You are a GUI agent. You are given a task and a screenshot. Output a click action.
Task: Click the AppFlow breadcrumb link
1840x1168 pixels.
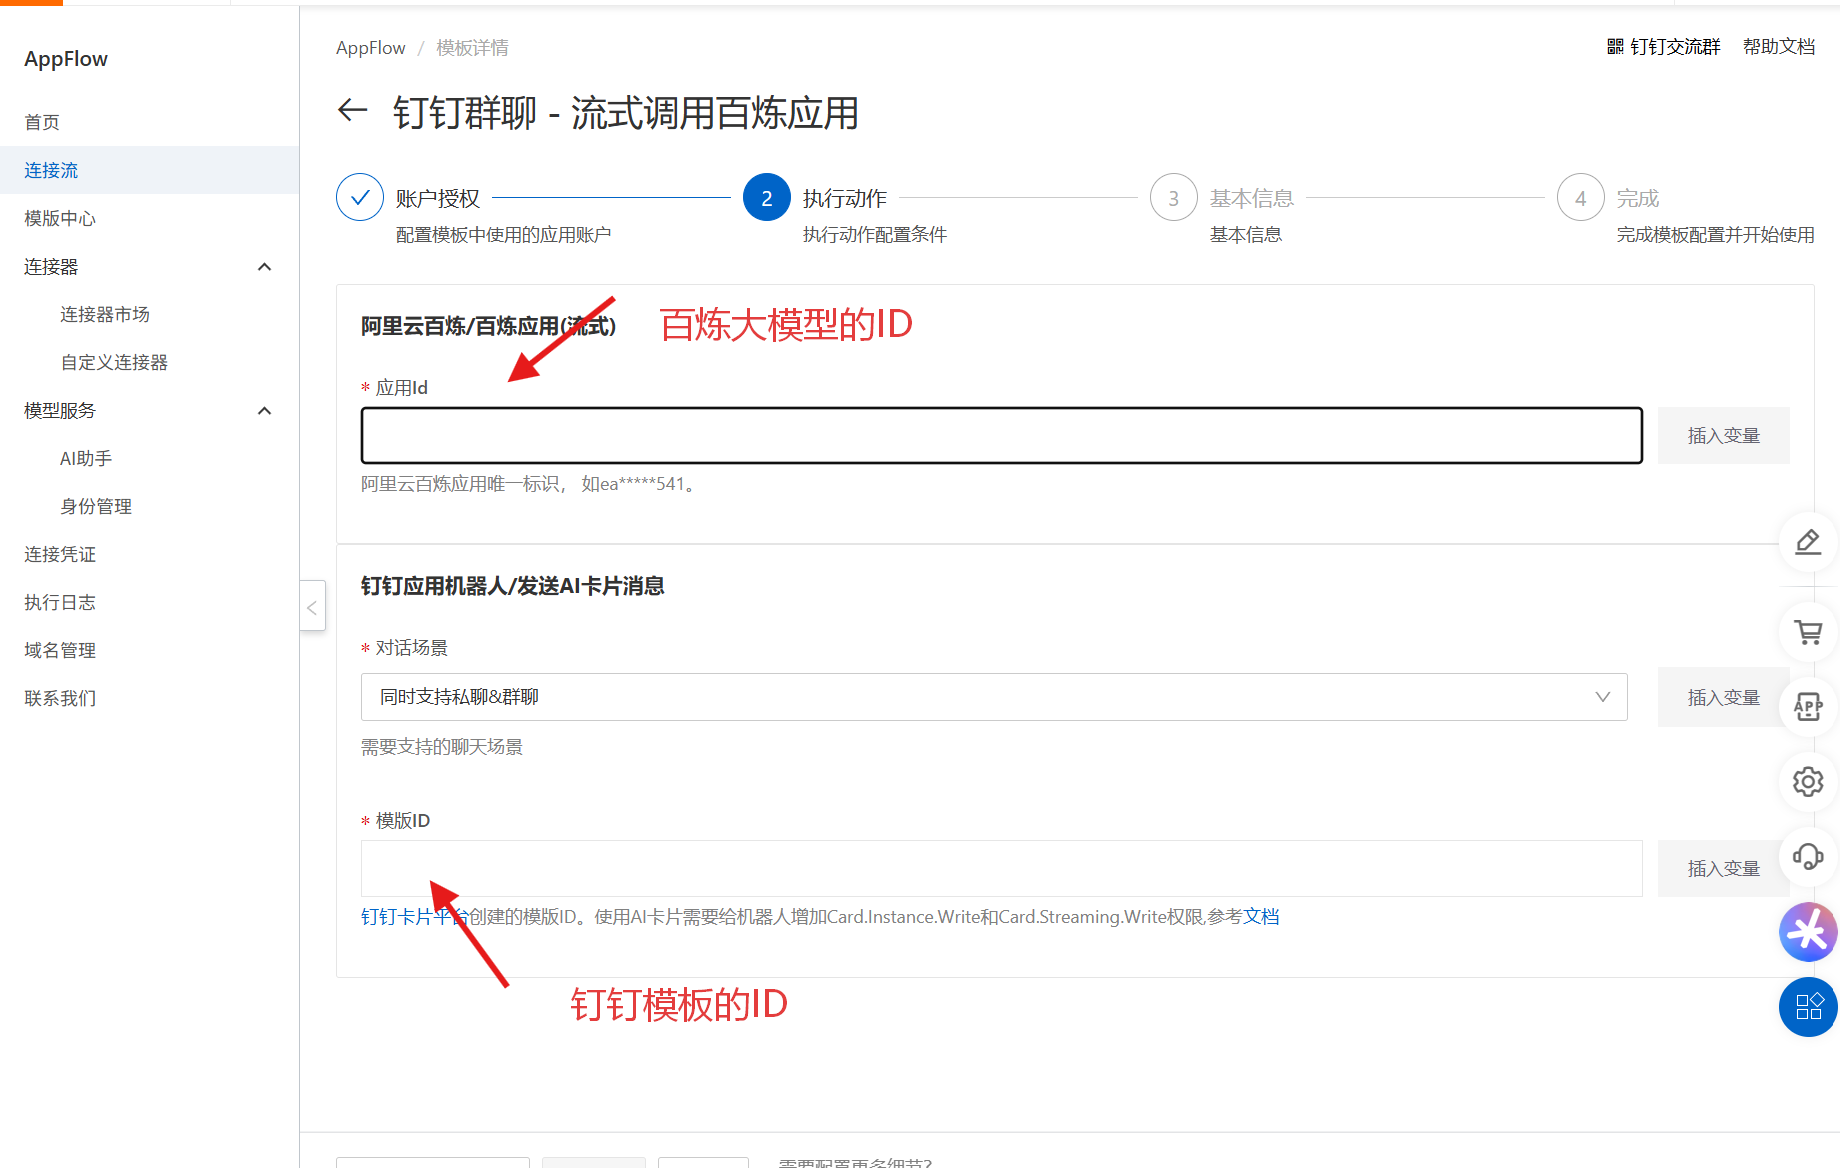tap(371, 48)
